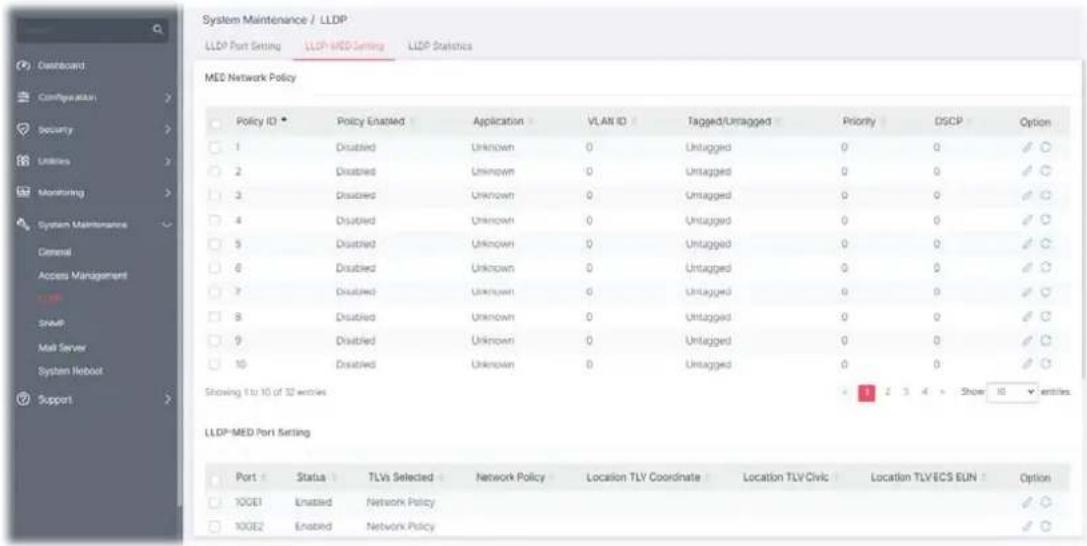
Task: Click the sidebar search input field
Action: (x=83, y=30)
